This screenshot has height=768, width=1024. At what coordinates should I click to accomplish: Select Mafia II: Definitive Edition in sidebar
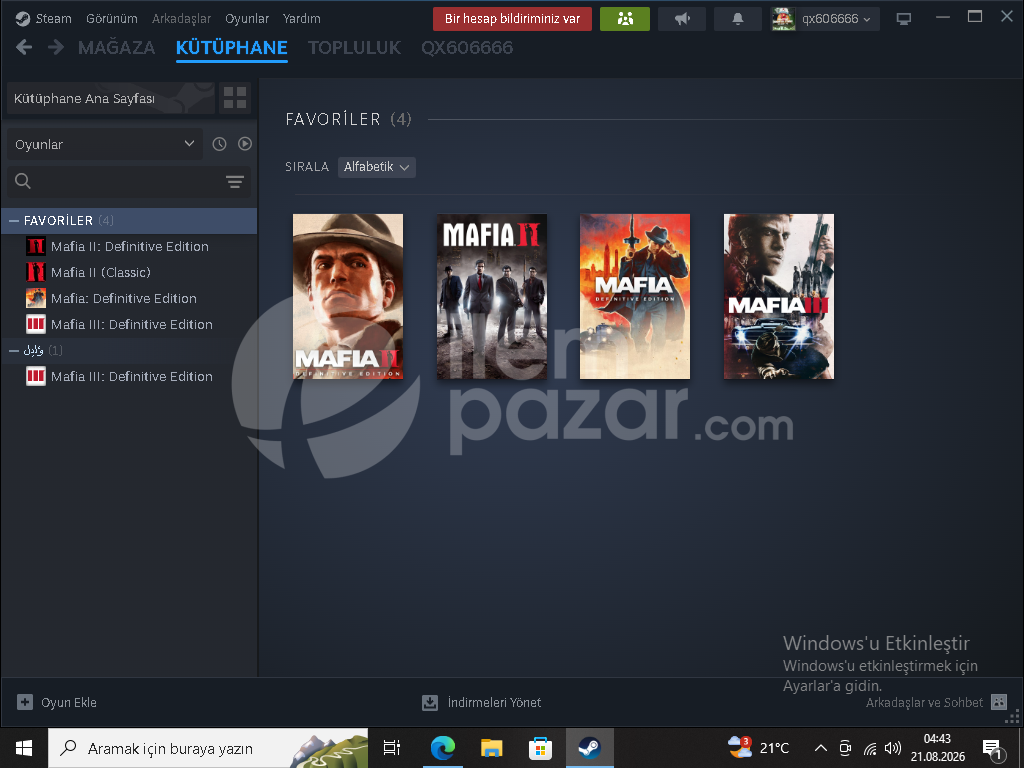point(129,247)
